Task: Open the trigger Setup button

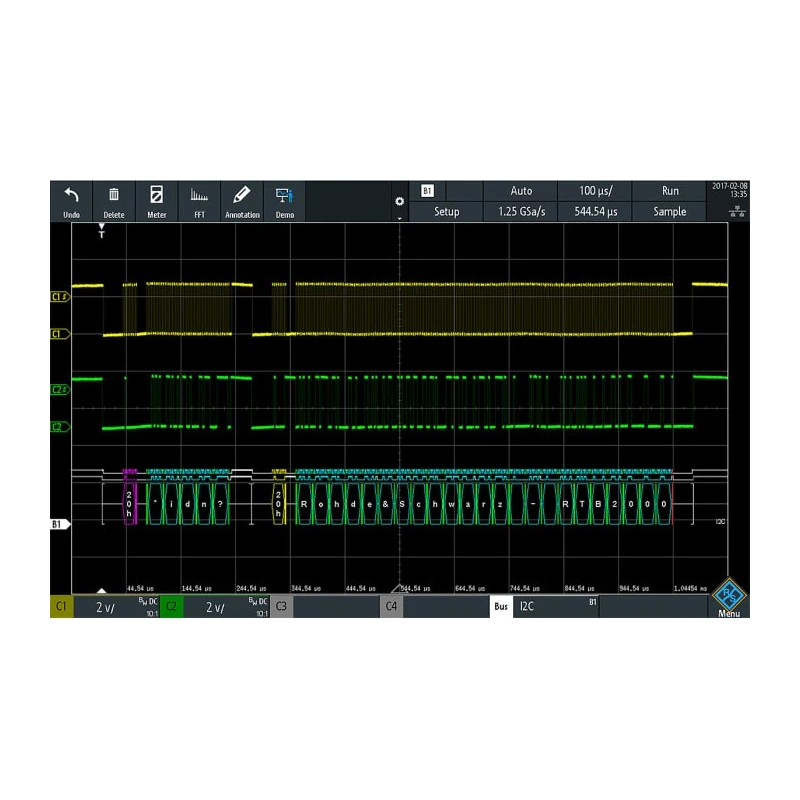Action: [446, 211]
